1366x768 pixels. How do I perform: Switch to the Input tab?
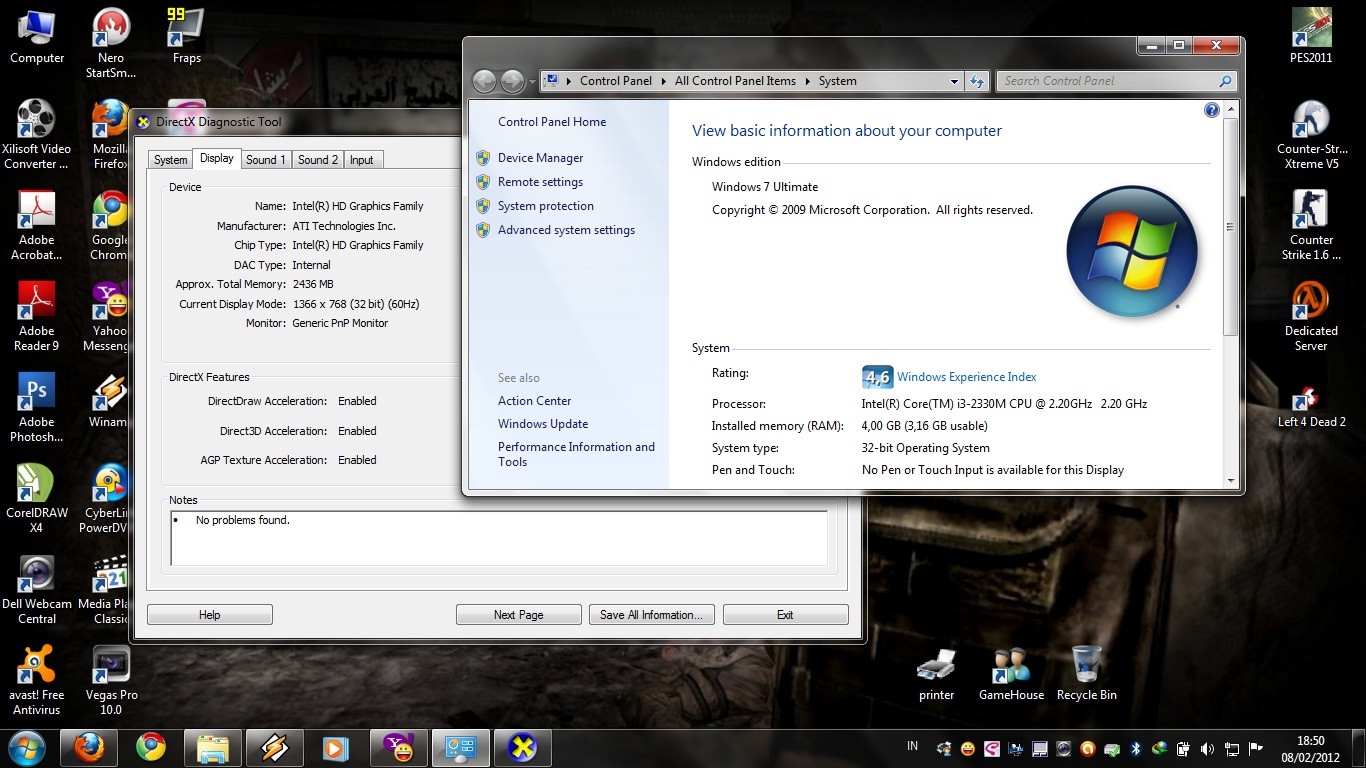pos(362,160)
